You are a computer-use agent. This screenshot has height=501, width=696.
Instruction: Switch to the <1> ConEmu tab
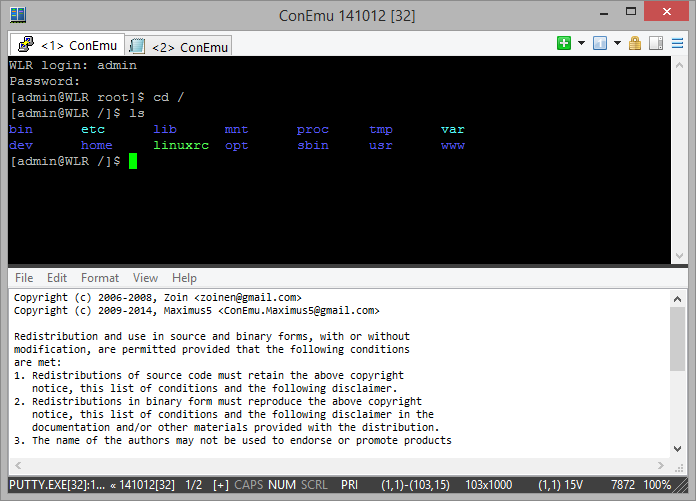coord(68,45)
